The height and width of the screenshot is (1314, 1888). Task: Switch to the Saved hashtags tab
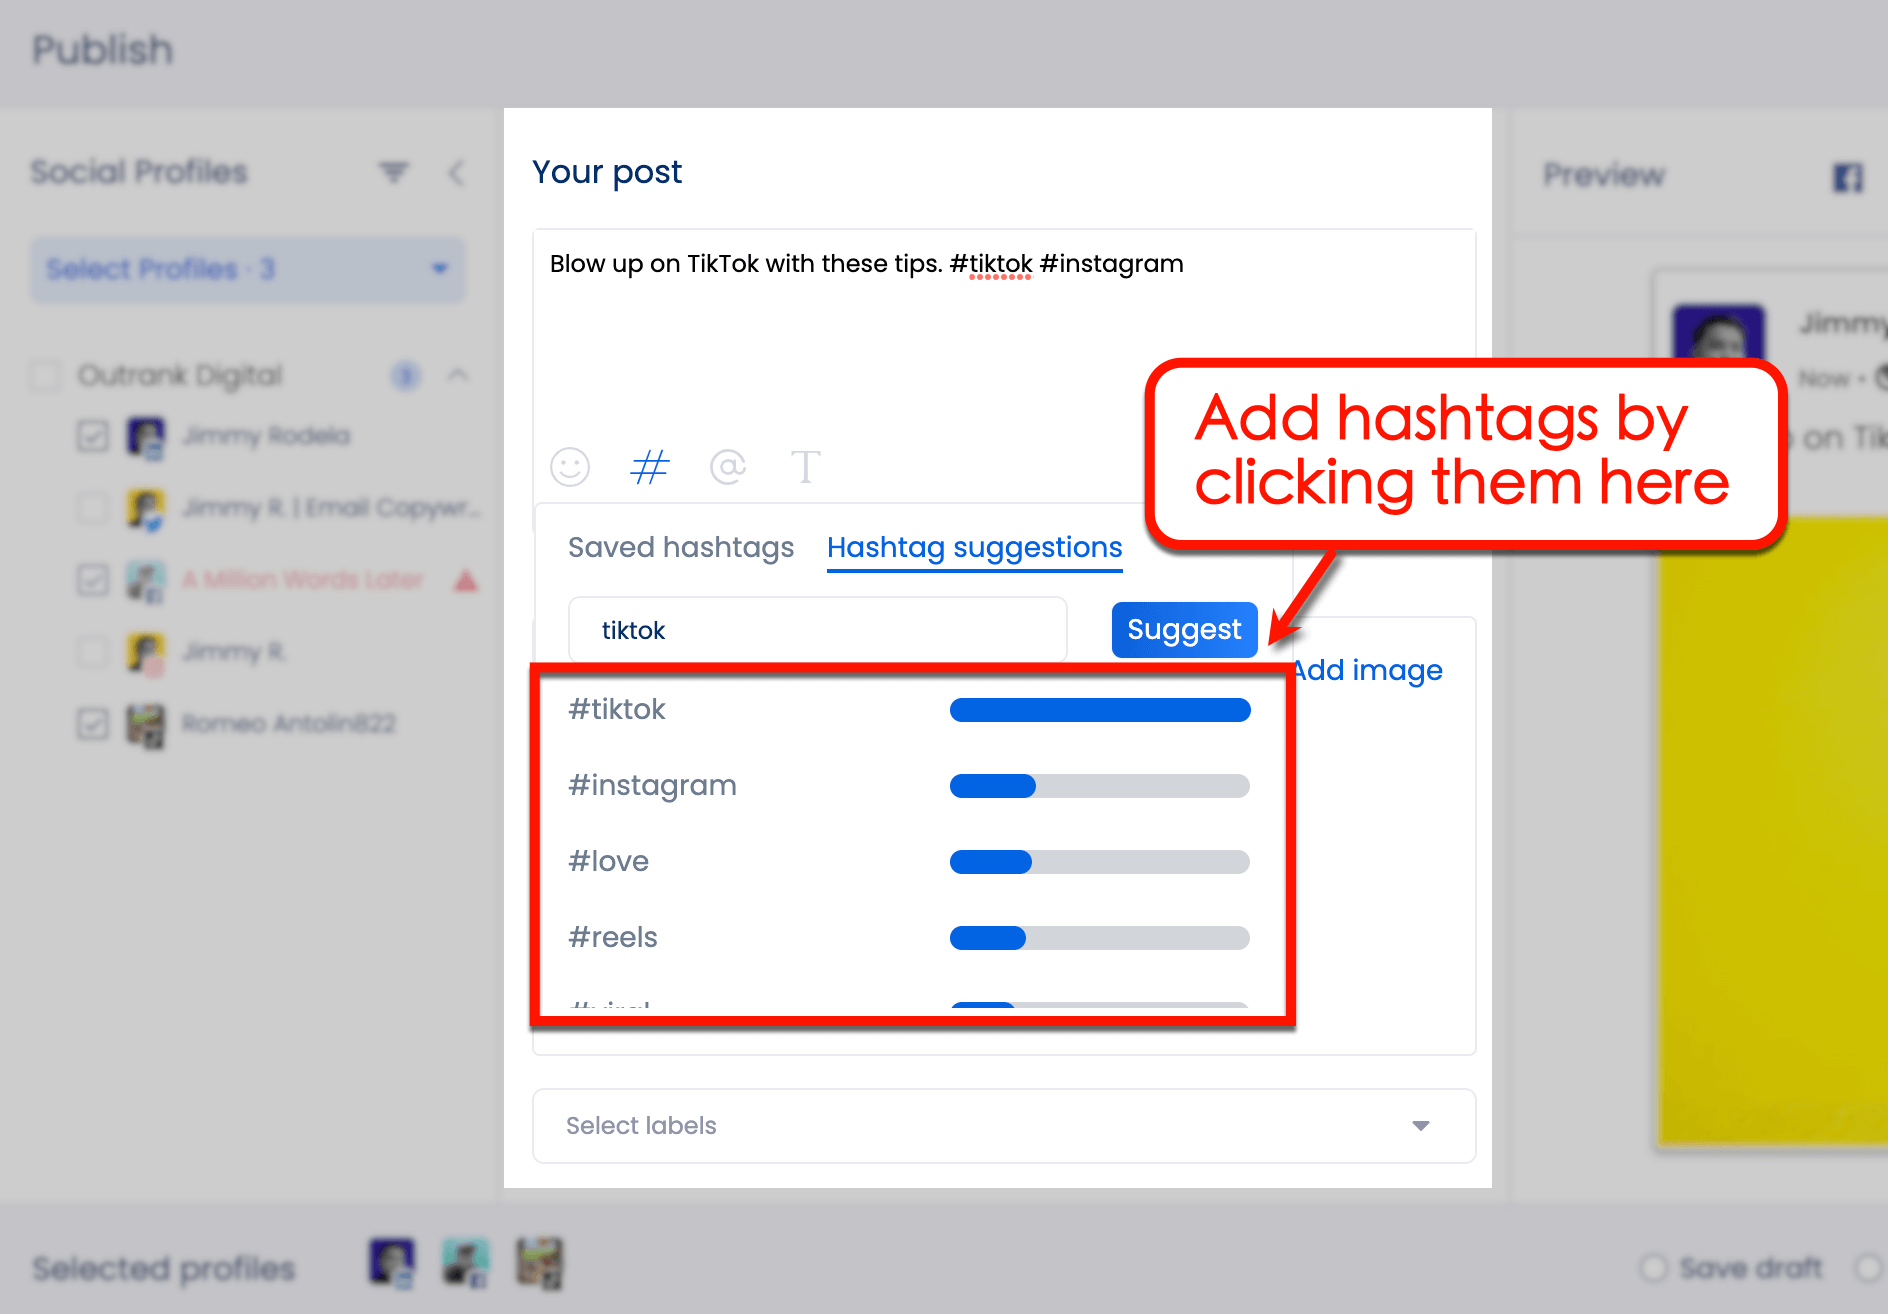tap(680, 547)
